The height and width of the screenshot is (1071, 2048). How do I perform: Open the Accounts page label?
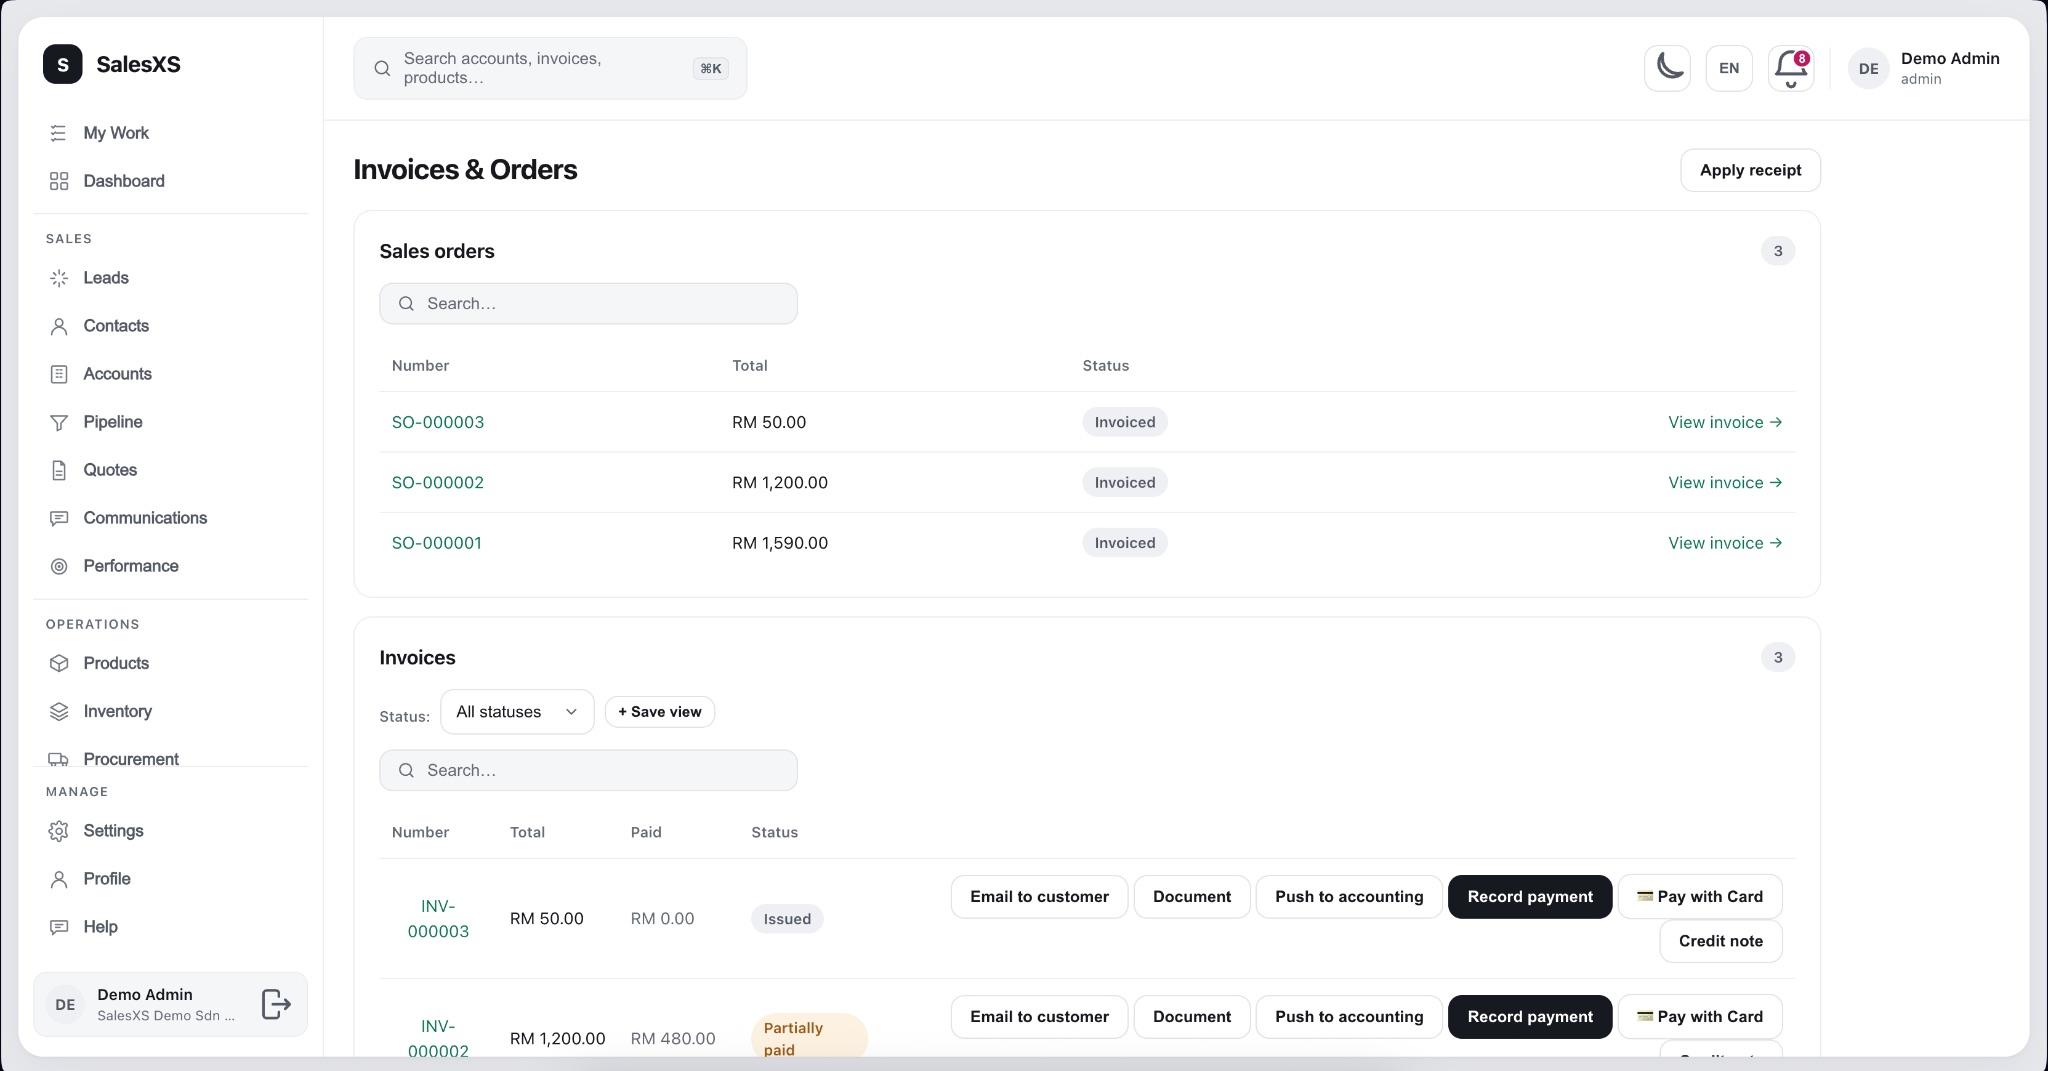pyautogui.click(x=117, y=374)
